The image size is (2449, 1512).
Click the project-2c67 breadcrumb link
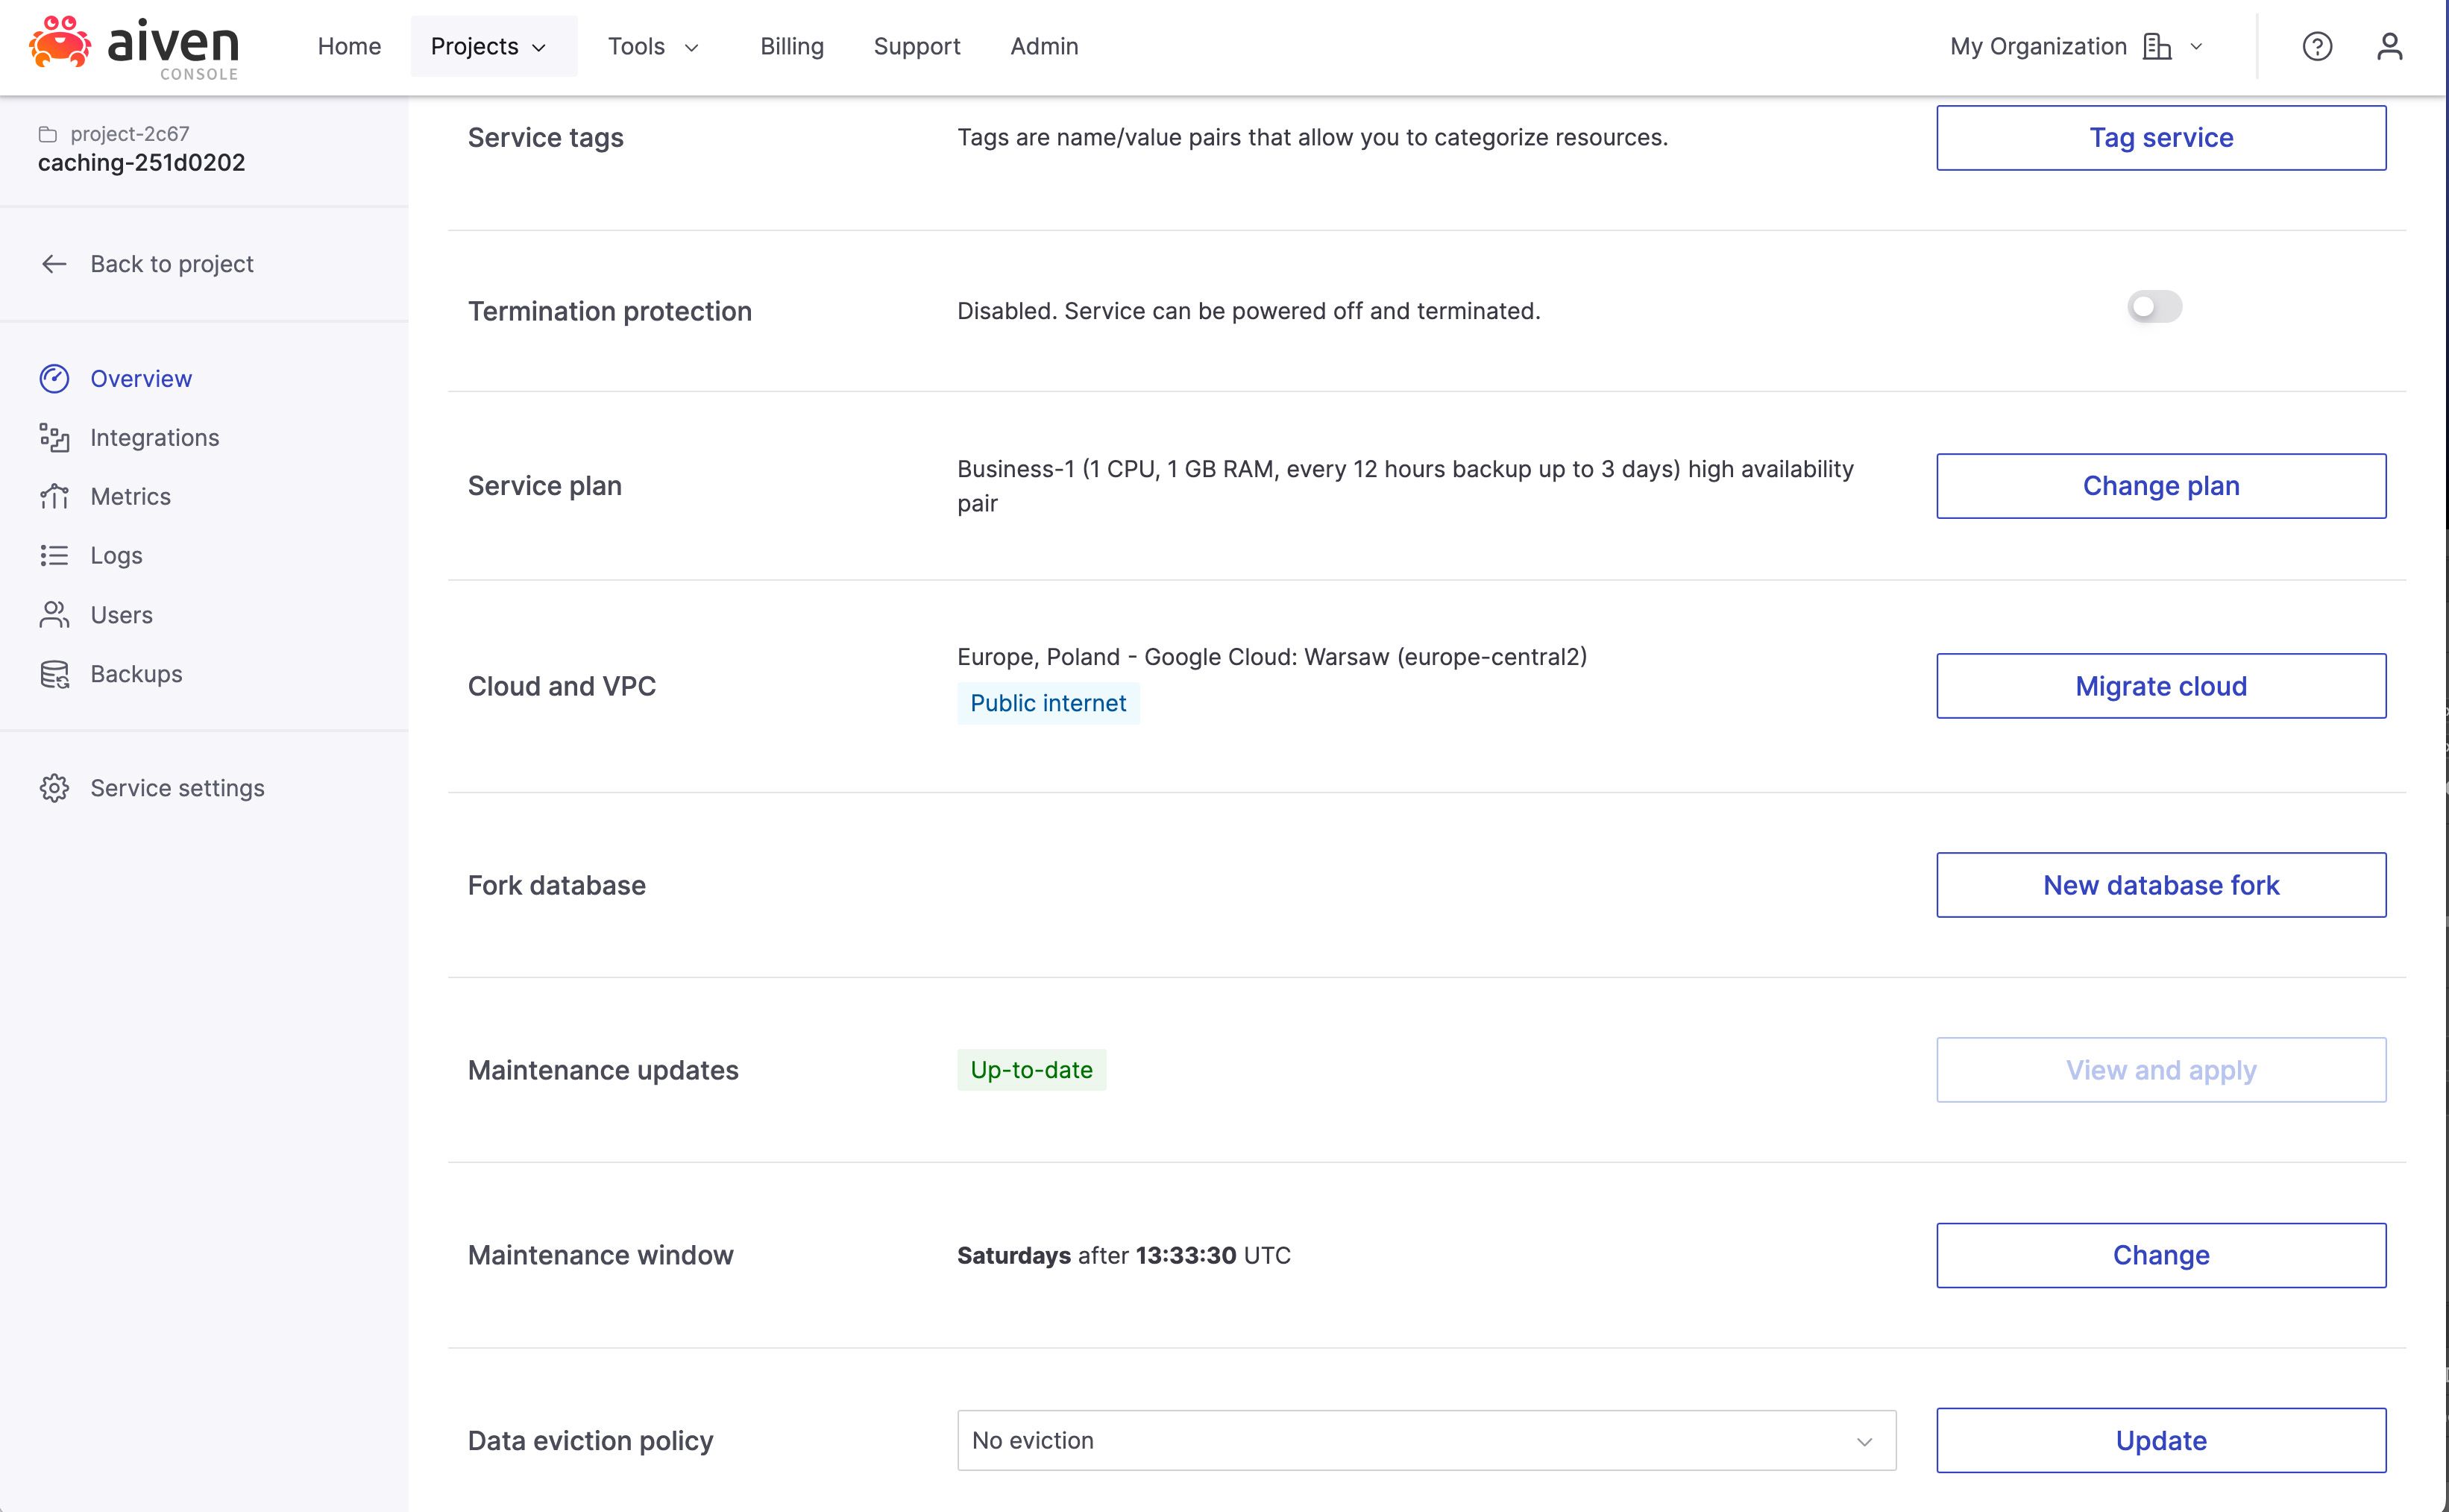click(x=130, y=134)
